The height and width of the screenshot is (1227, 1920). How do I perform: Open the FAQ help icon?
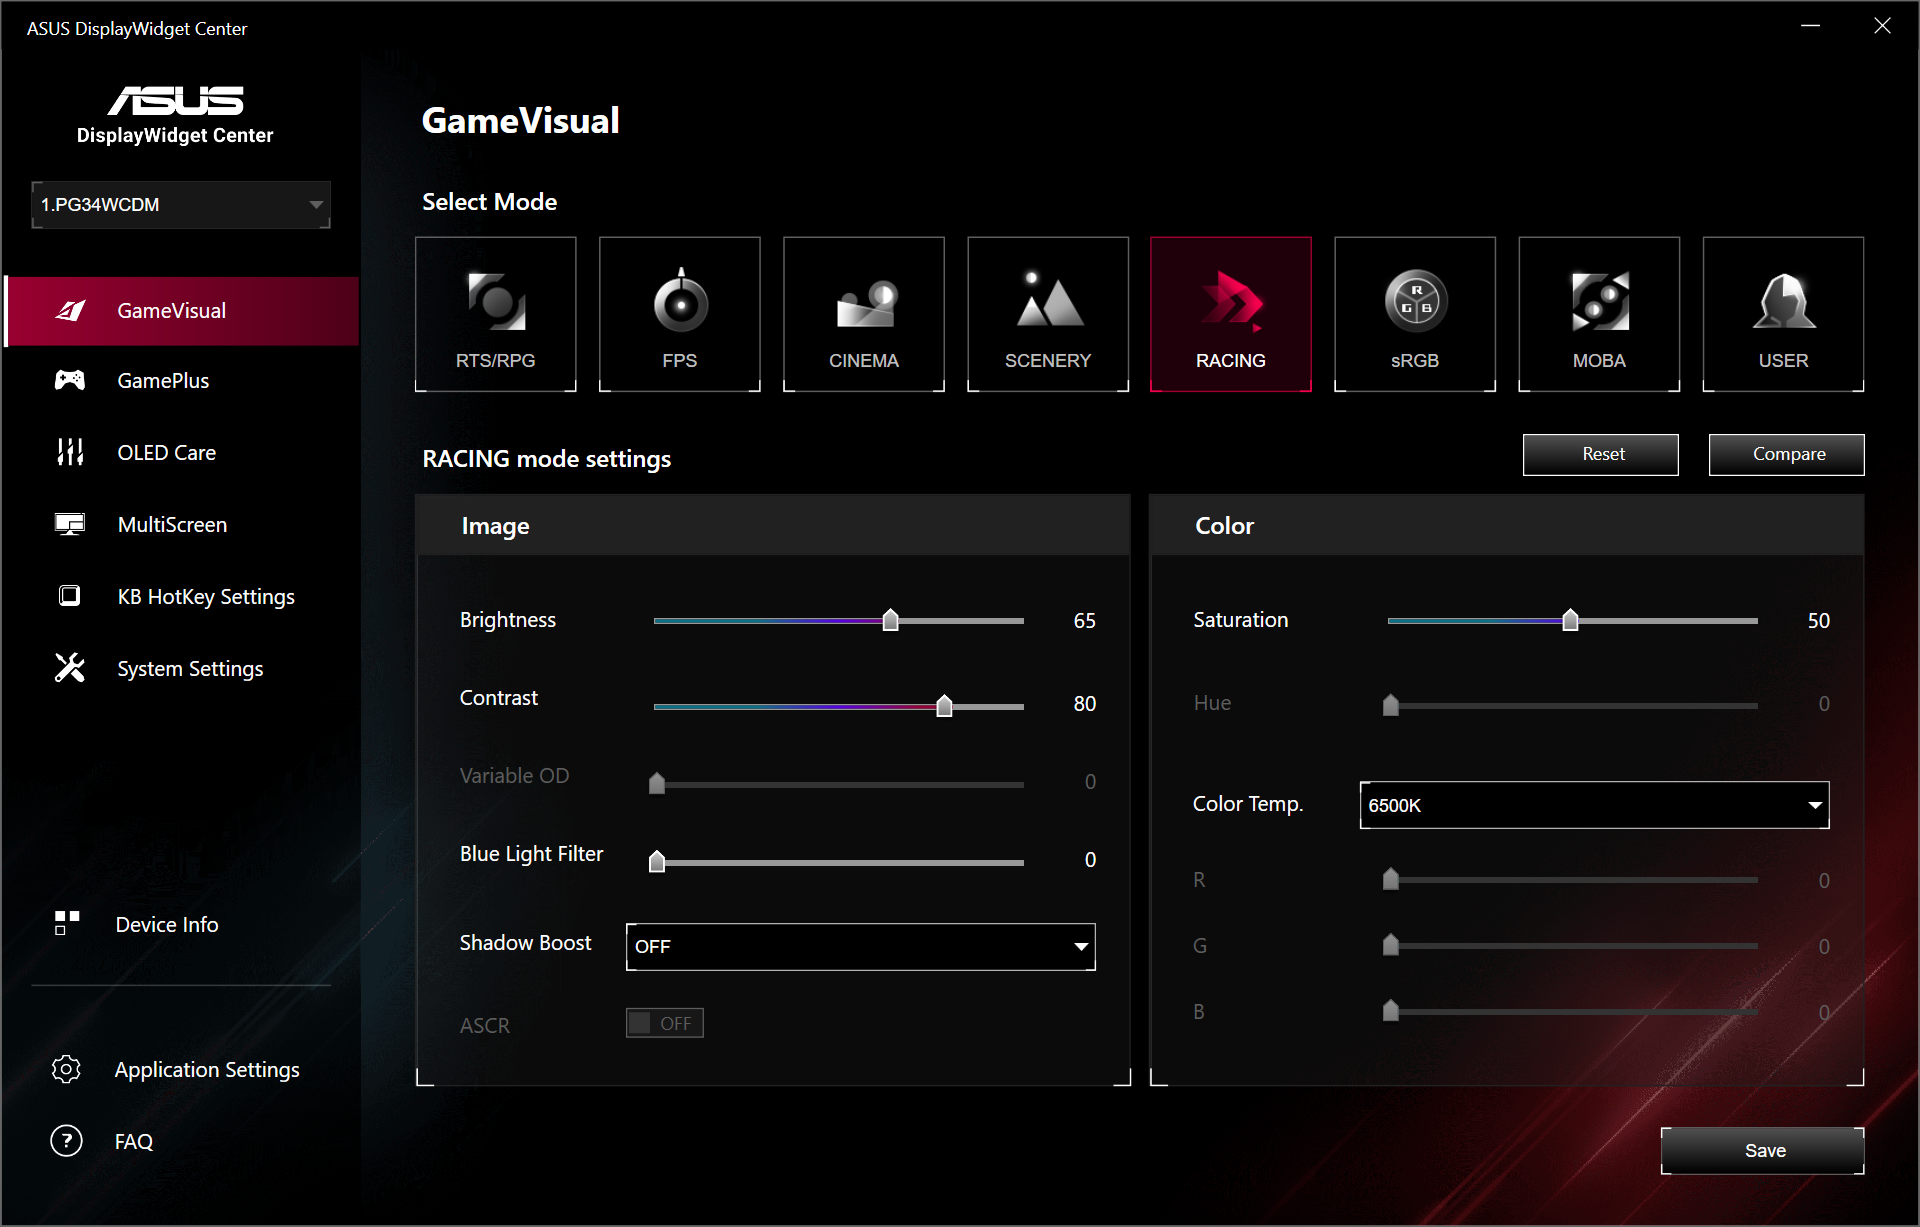(x=67, y=1141)
